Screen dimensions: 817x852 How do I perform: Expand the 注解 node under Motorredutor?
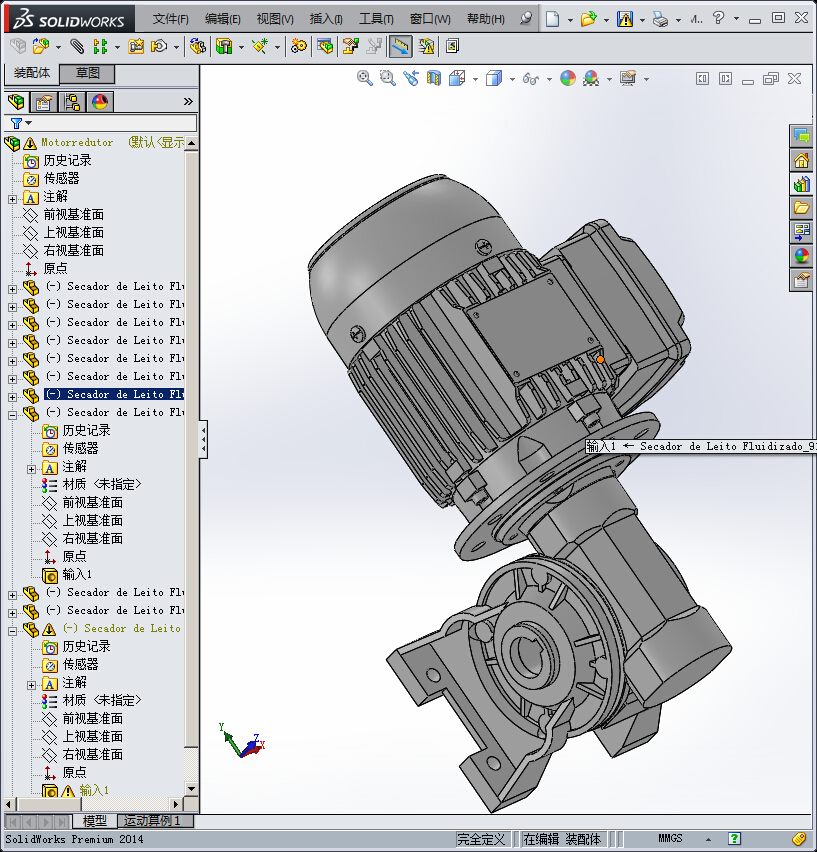click(13, 197)
